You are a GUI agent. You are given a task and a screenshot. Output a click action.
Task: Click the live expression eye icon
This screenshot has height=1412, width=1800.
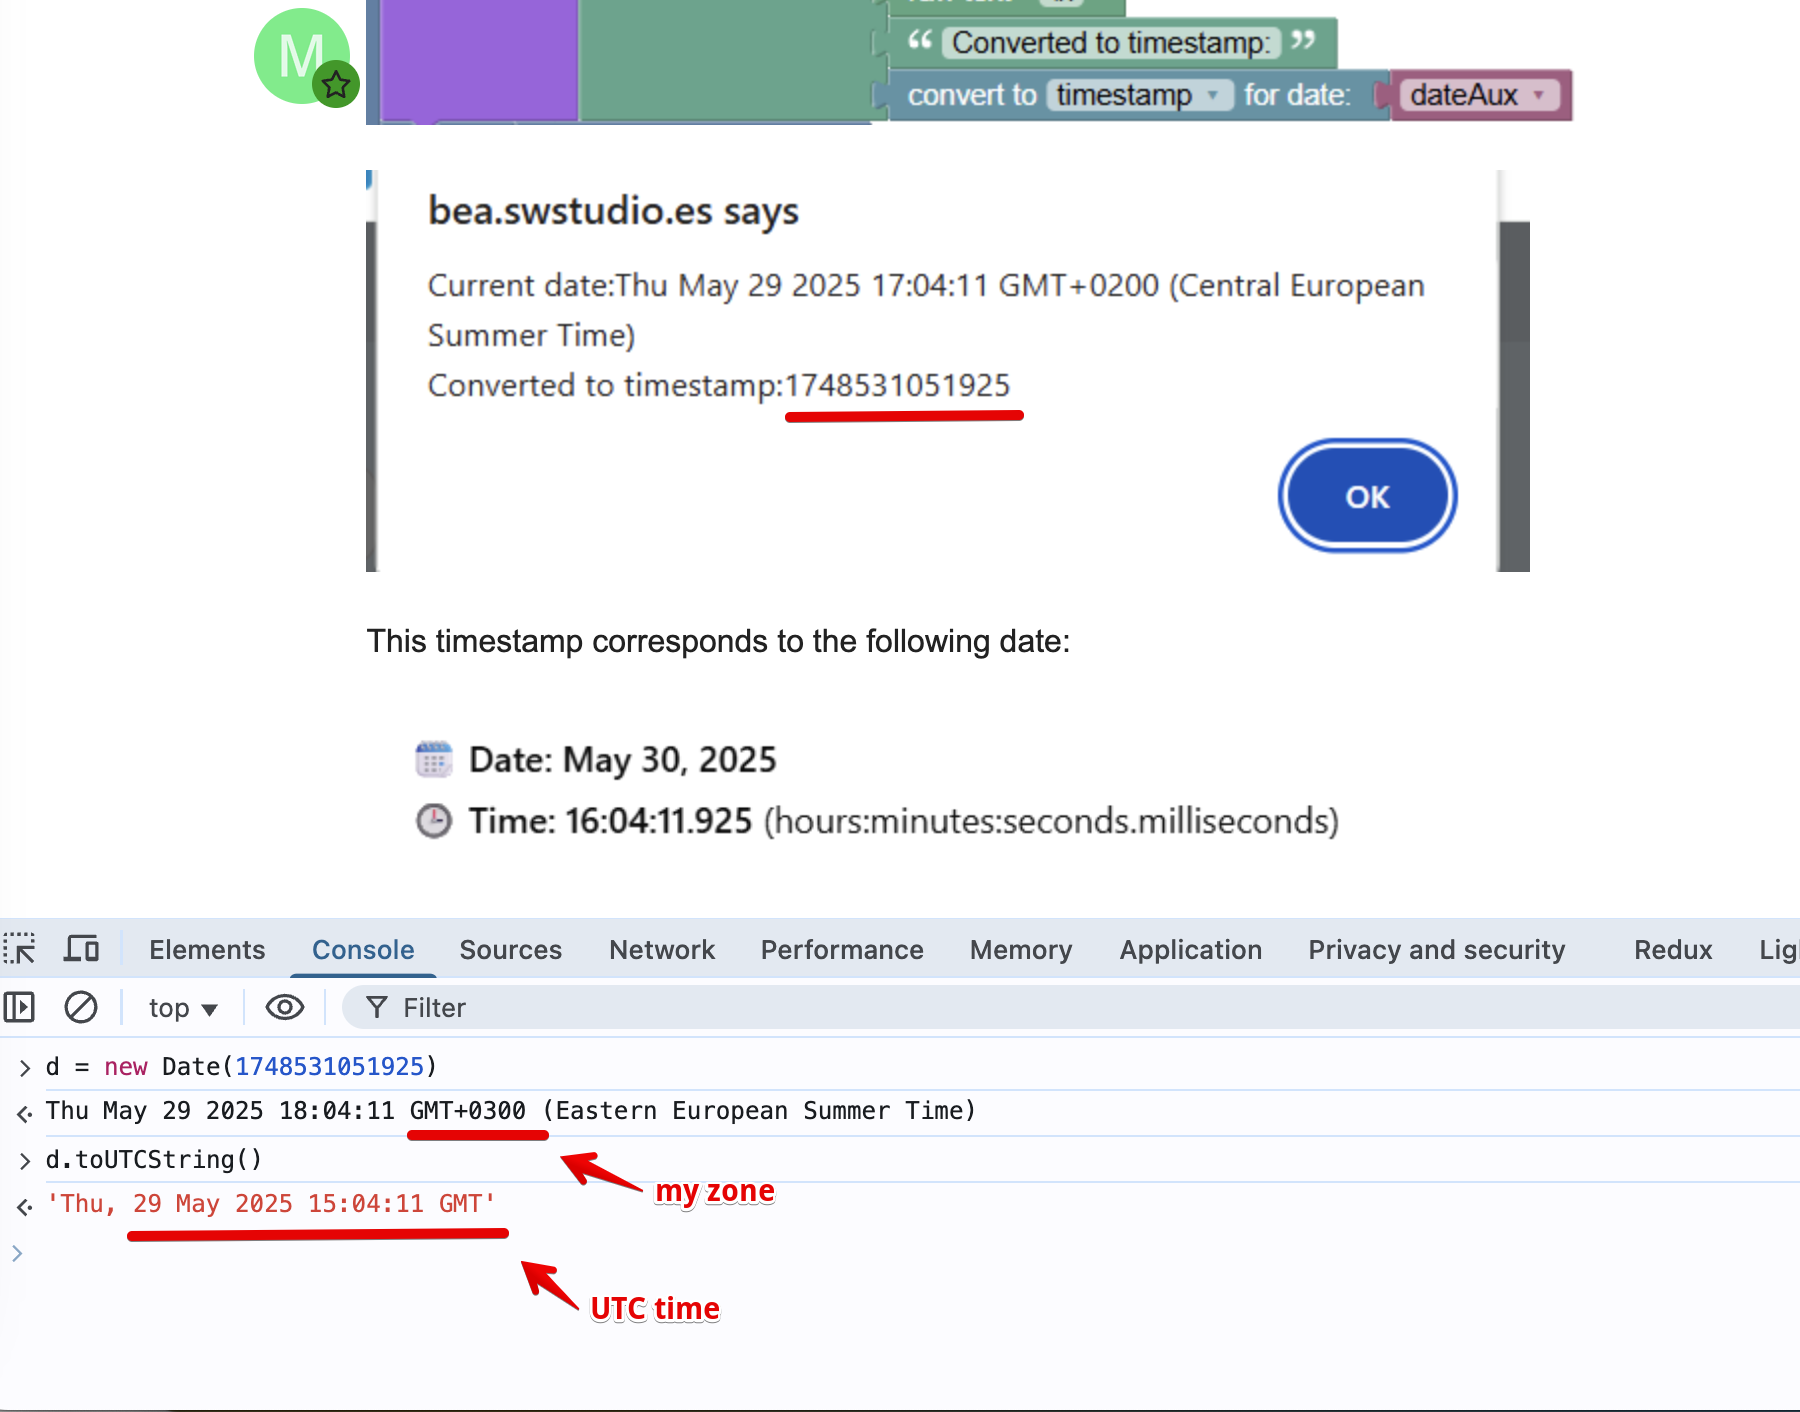click(x=285, y=1007)
